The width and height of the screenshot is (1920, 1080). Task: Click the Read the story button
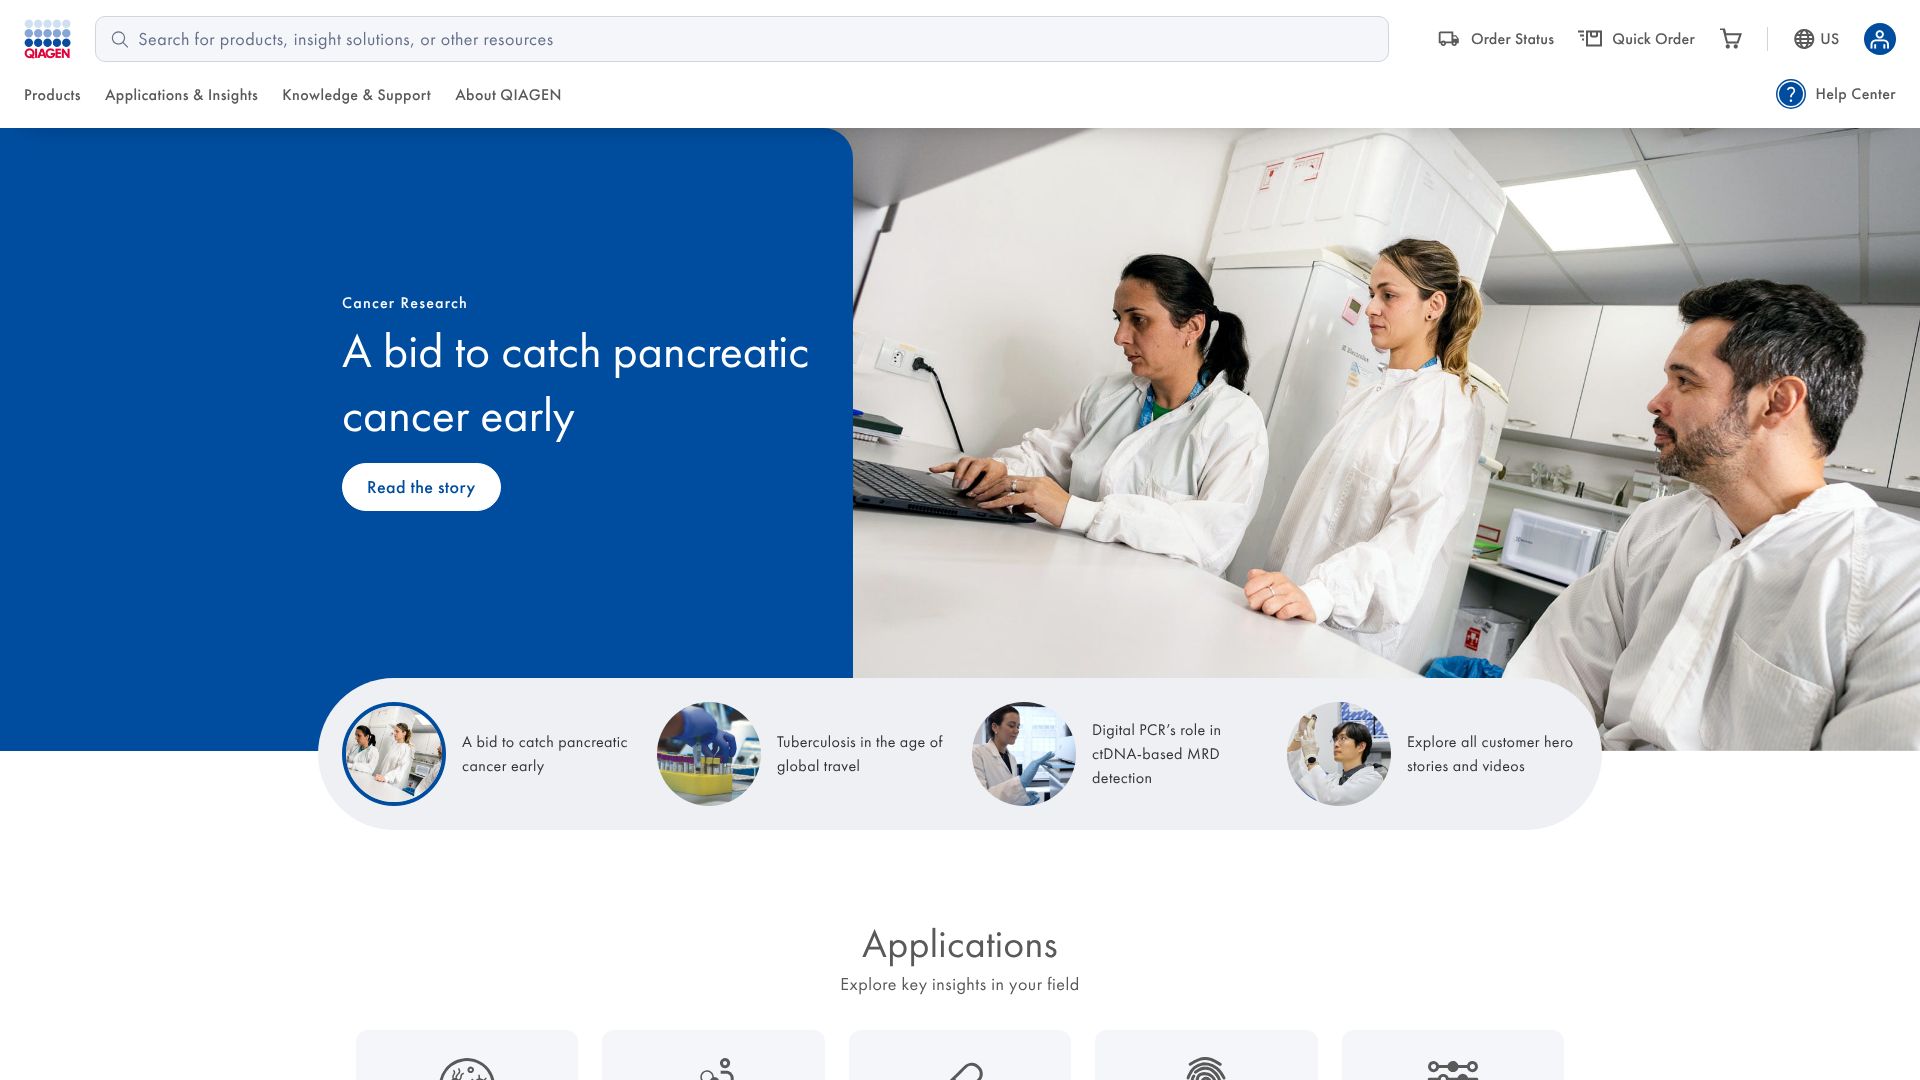tap(421, 487)
